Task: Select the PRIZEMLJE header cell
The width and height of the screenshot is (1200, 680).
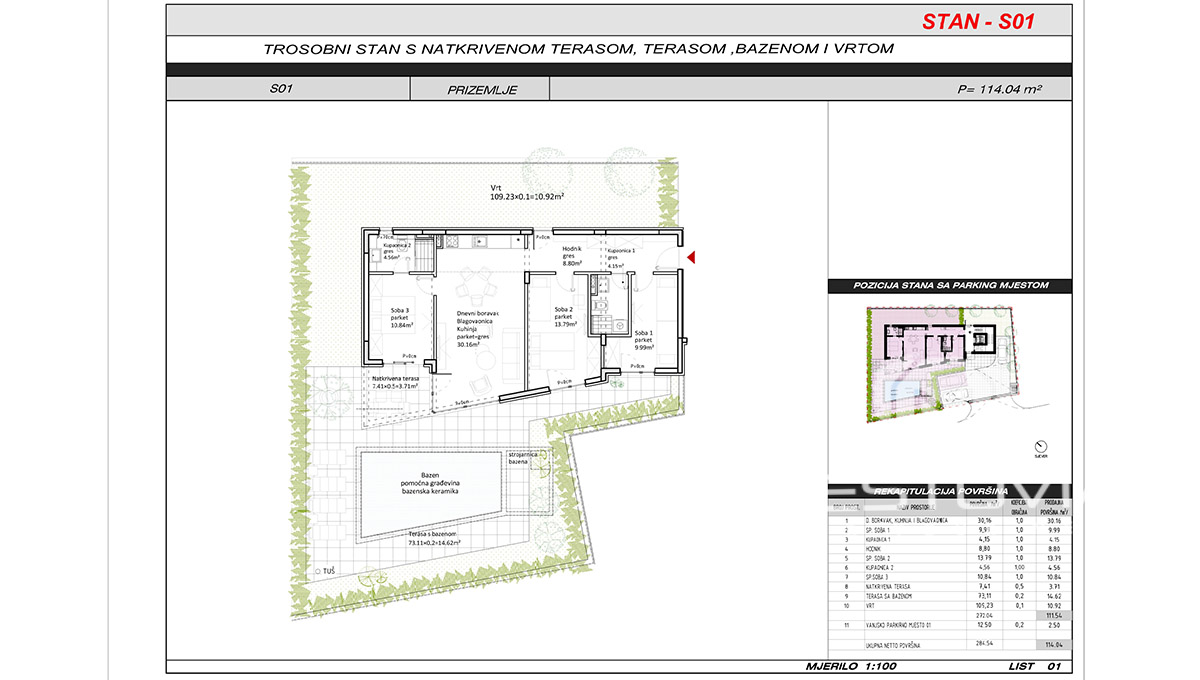Action: [x=481, y=89]
